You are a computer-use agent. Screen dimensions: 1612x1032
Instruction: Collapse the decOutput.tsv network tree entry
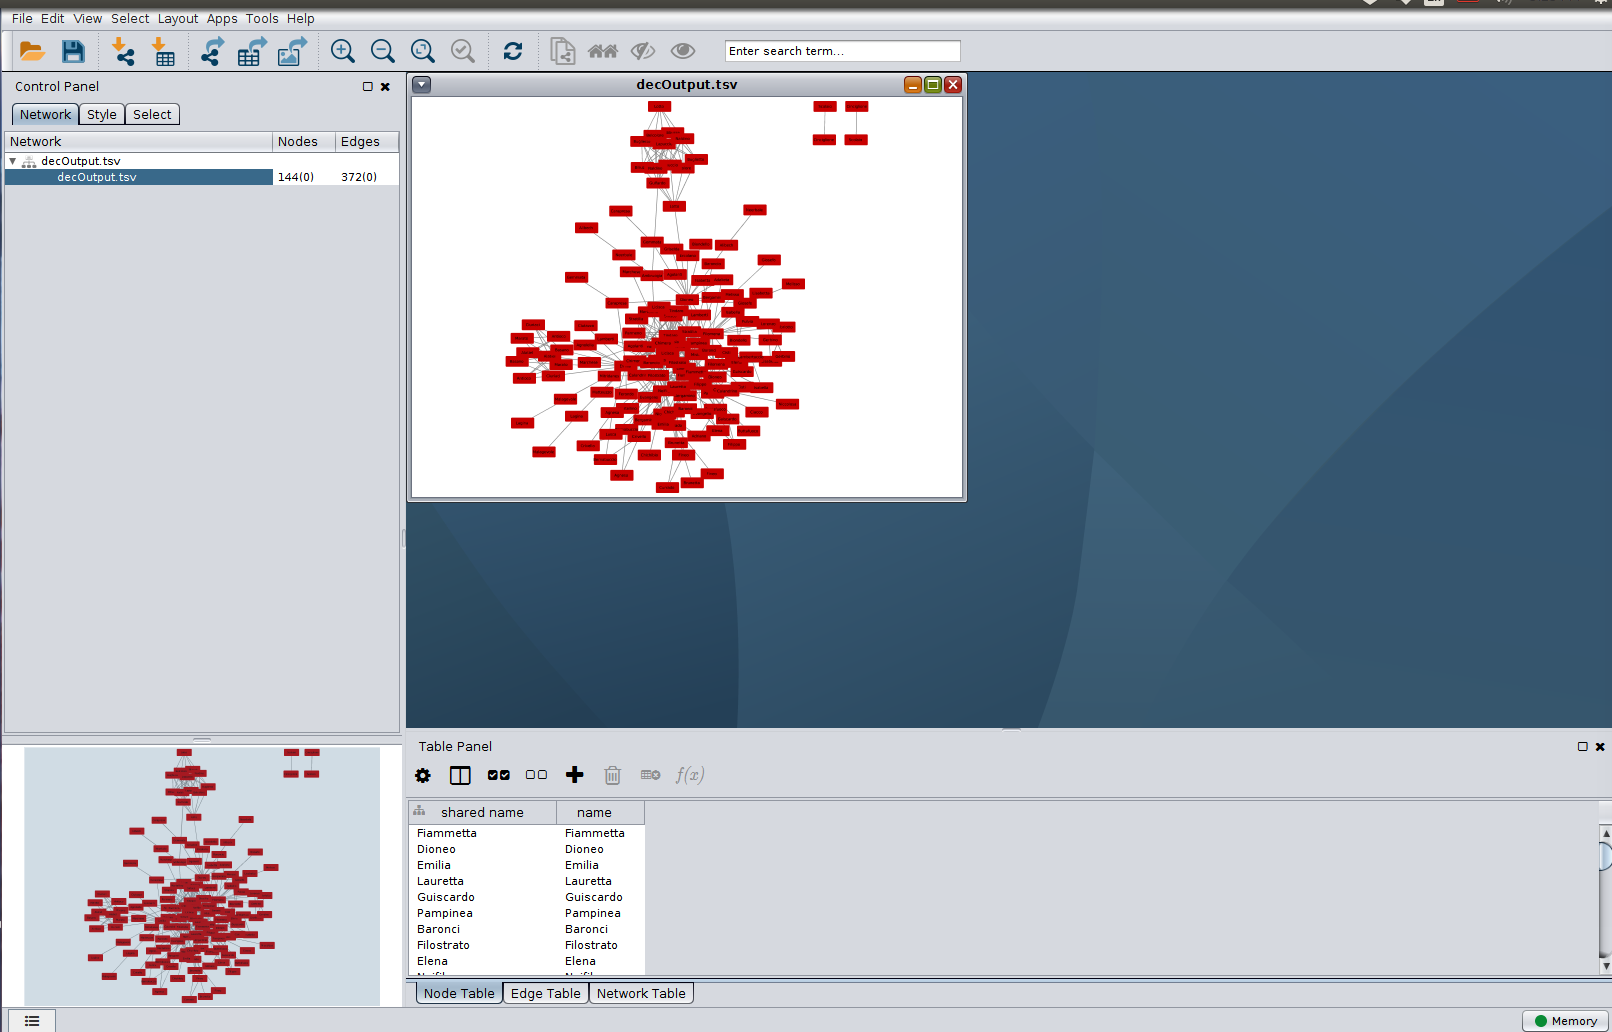coord(13,160)
